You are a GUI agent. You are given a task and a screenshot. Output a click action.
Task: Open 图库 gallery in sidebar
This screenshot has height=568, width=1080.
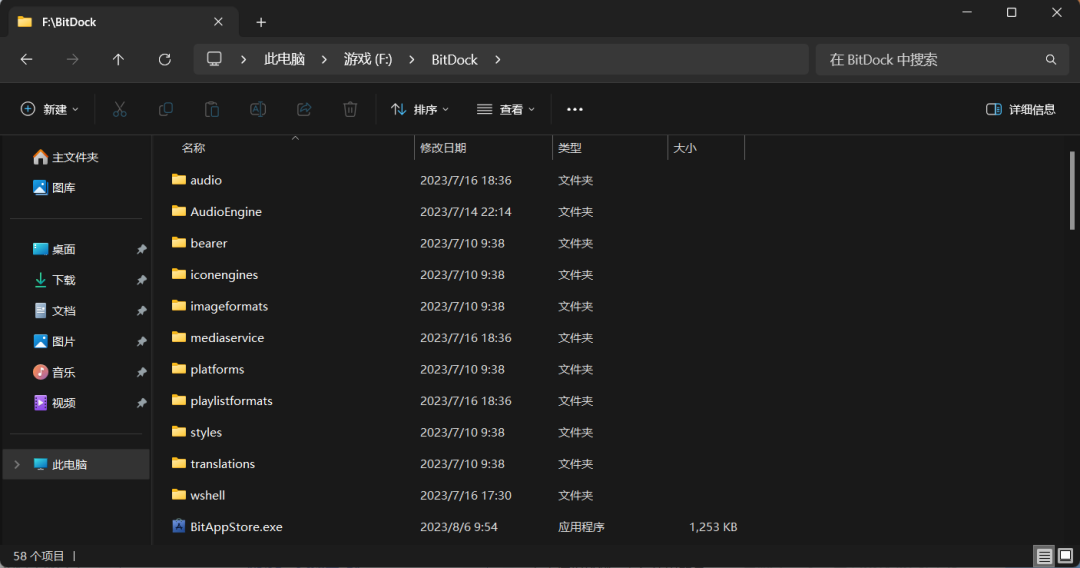pyautogui.click(x=54, y=187)
